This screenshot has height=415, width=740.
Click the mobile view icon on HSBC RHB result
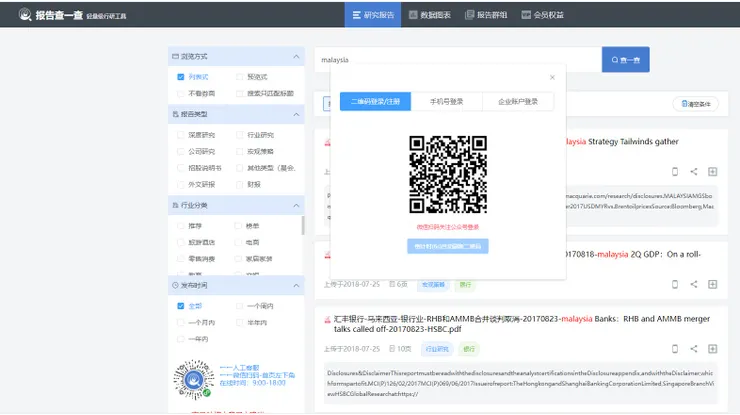[x=675, y=349]
